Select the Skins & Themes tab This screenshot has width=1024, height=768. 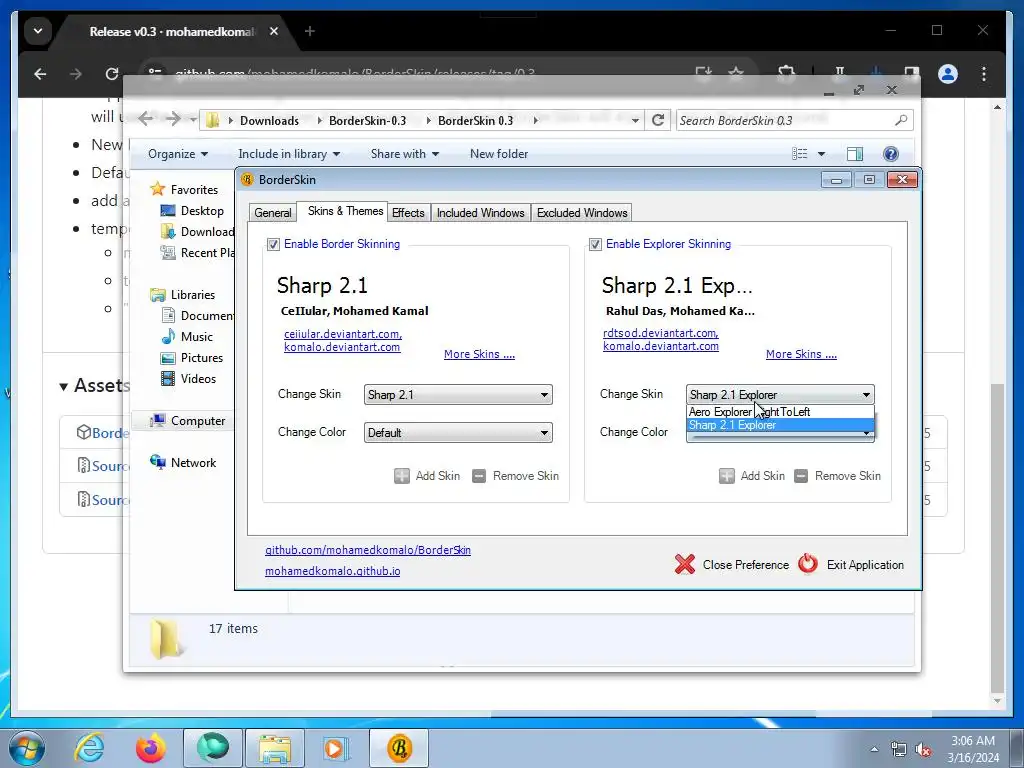pos(345,211)
